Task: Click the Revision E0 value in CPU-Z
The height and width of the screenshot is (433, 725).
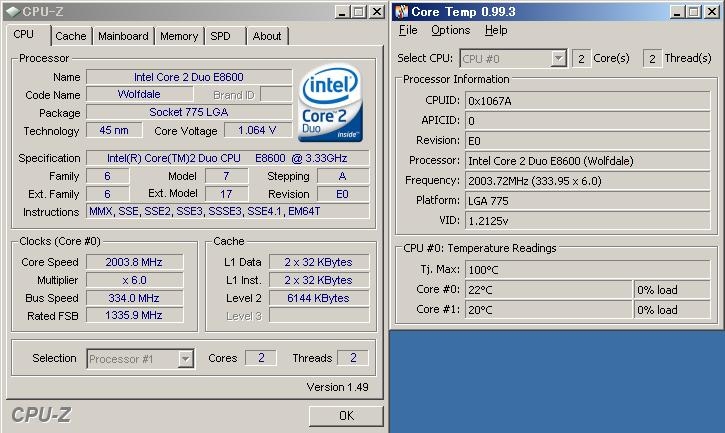Action: pos(343,194)
